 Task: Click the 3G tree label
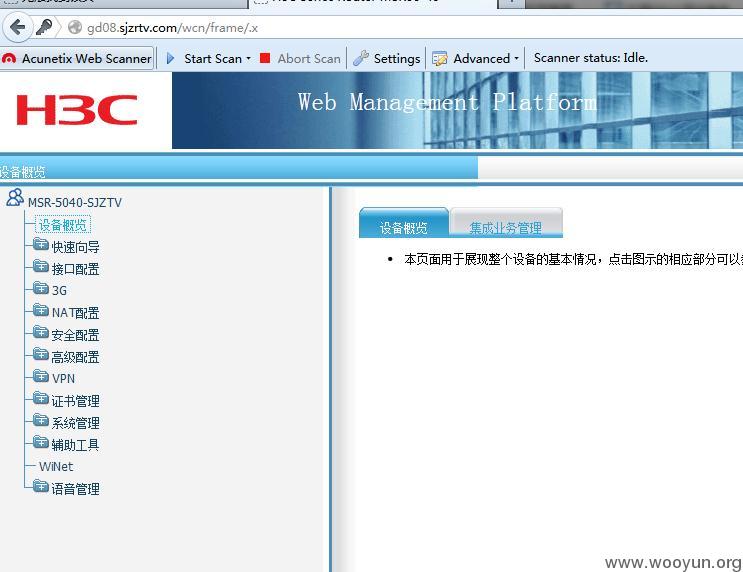coord(59,291)
